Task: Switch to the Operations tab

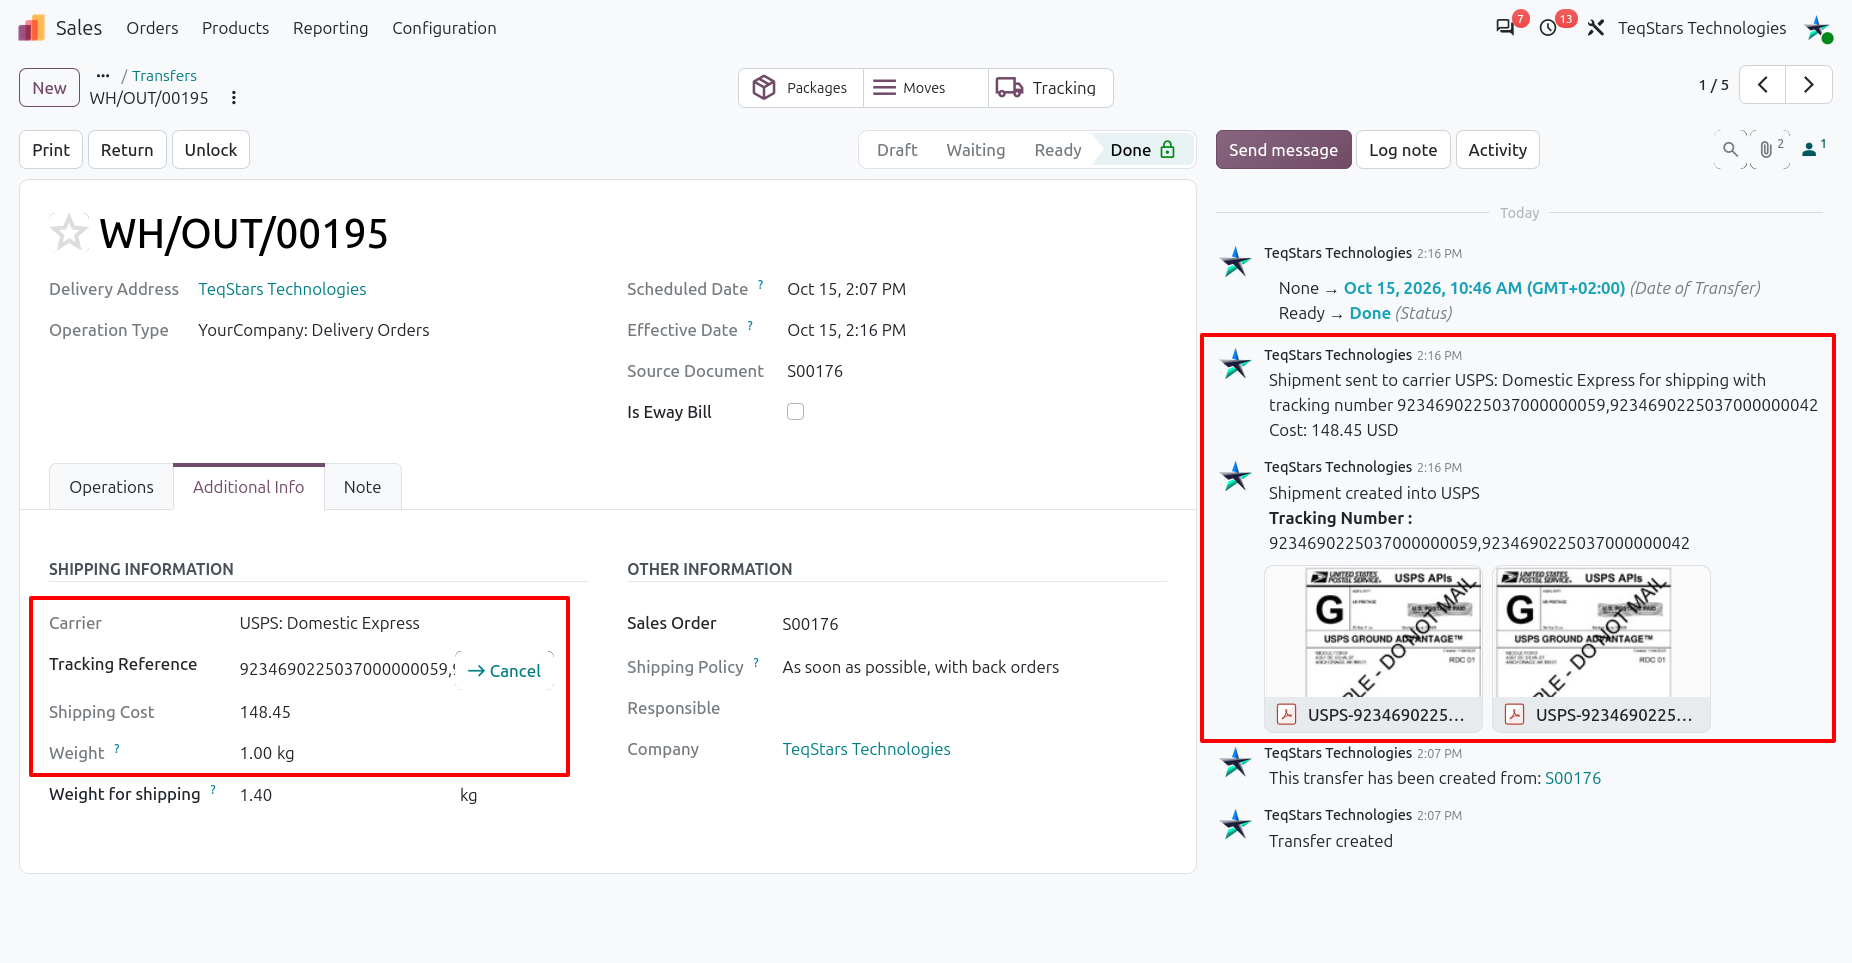Action: click(x=112, y=487)
